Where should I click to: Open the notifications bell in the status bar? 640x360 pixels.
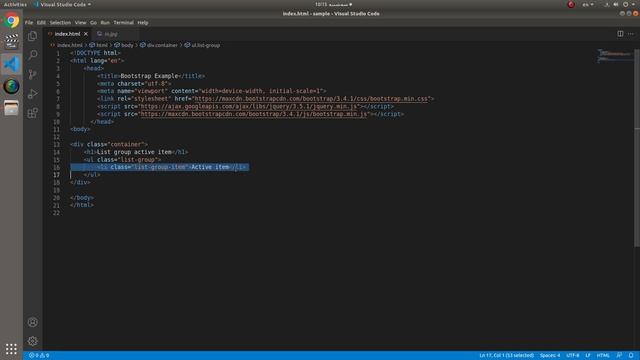(631, 356)
